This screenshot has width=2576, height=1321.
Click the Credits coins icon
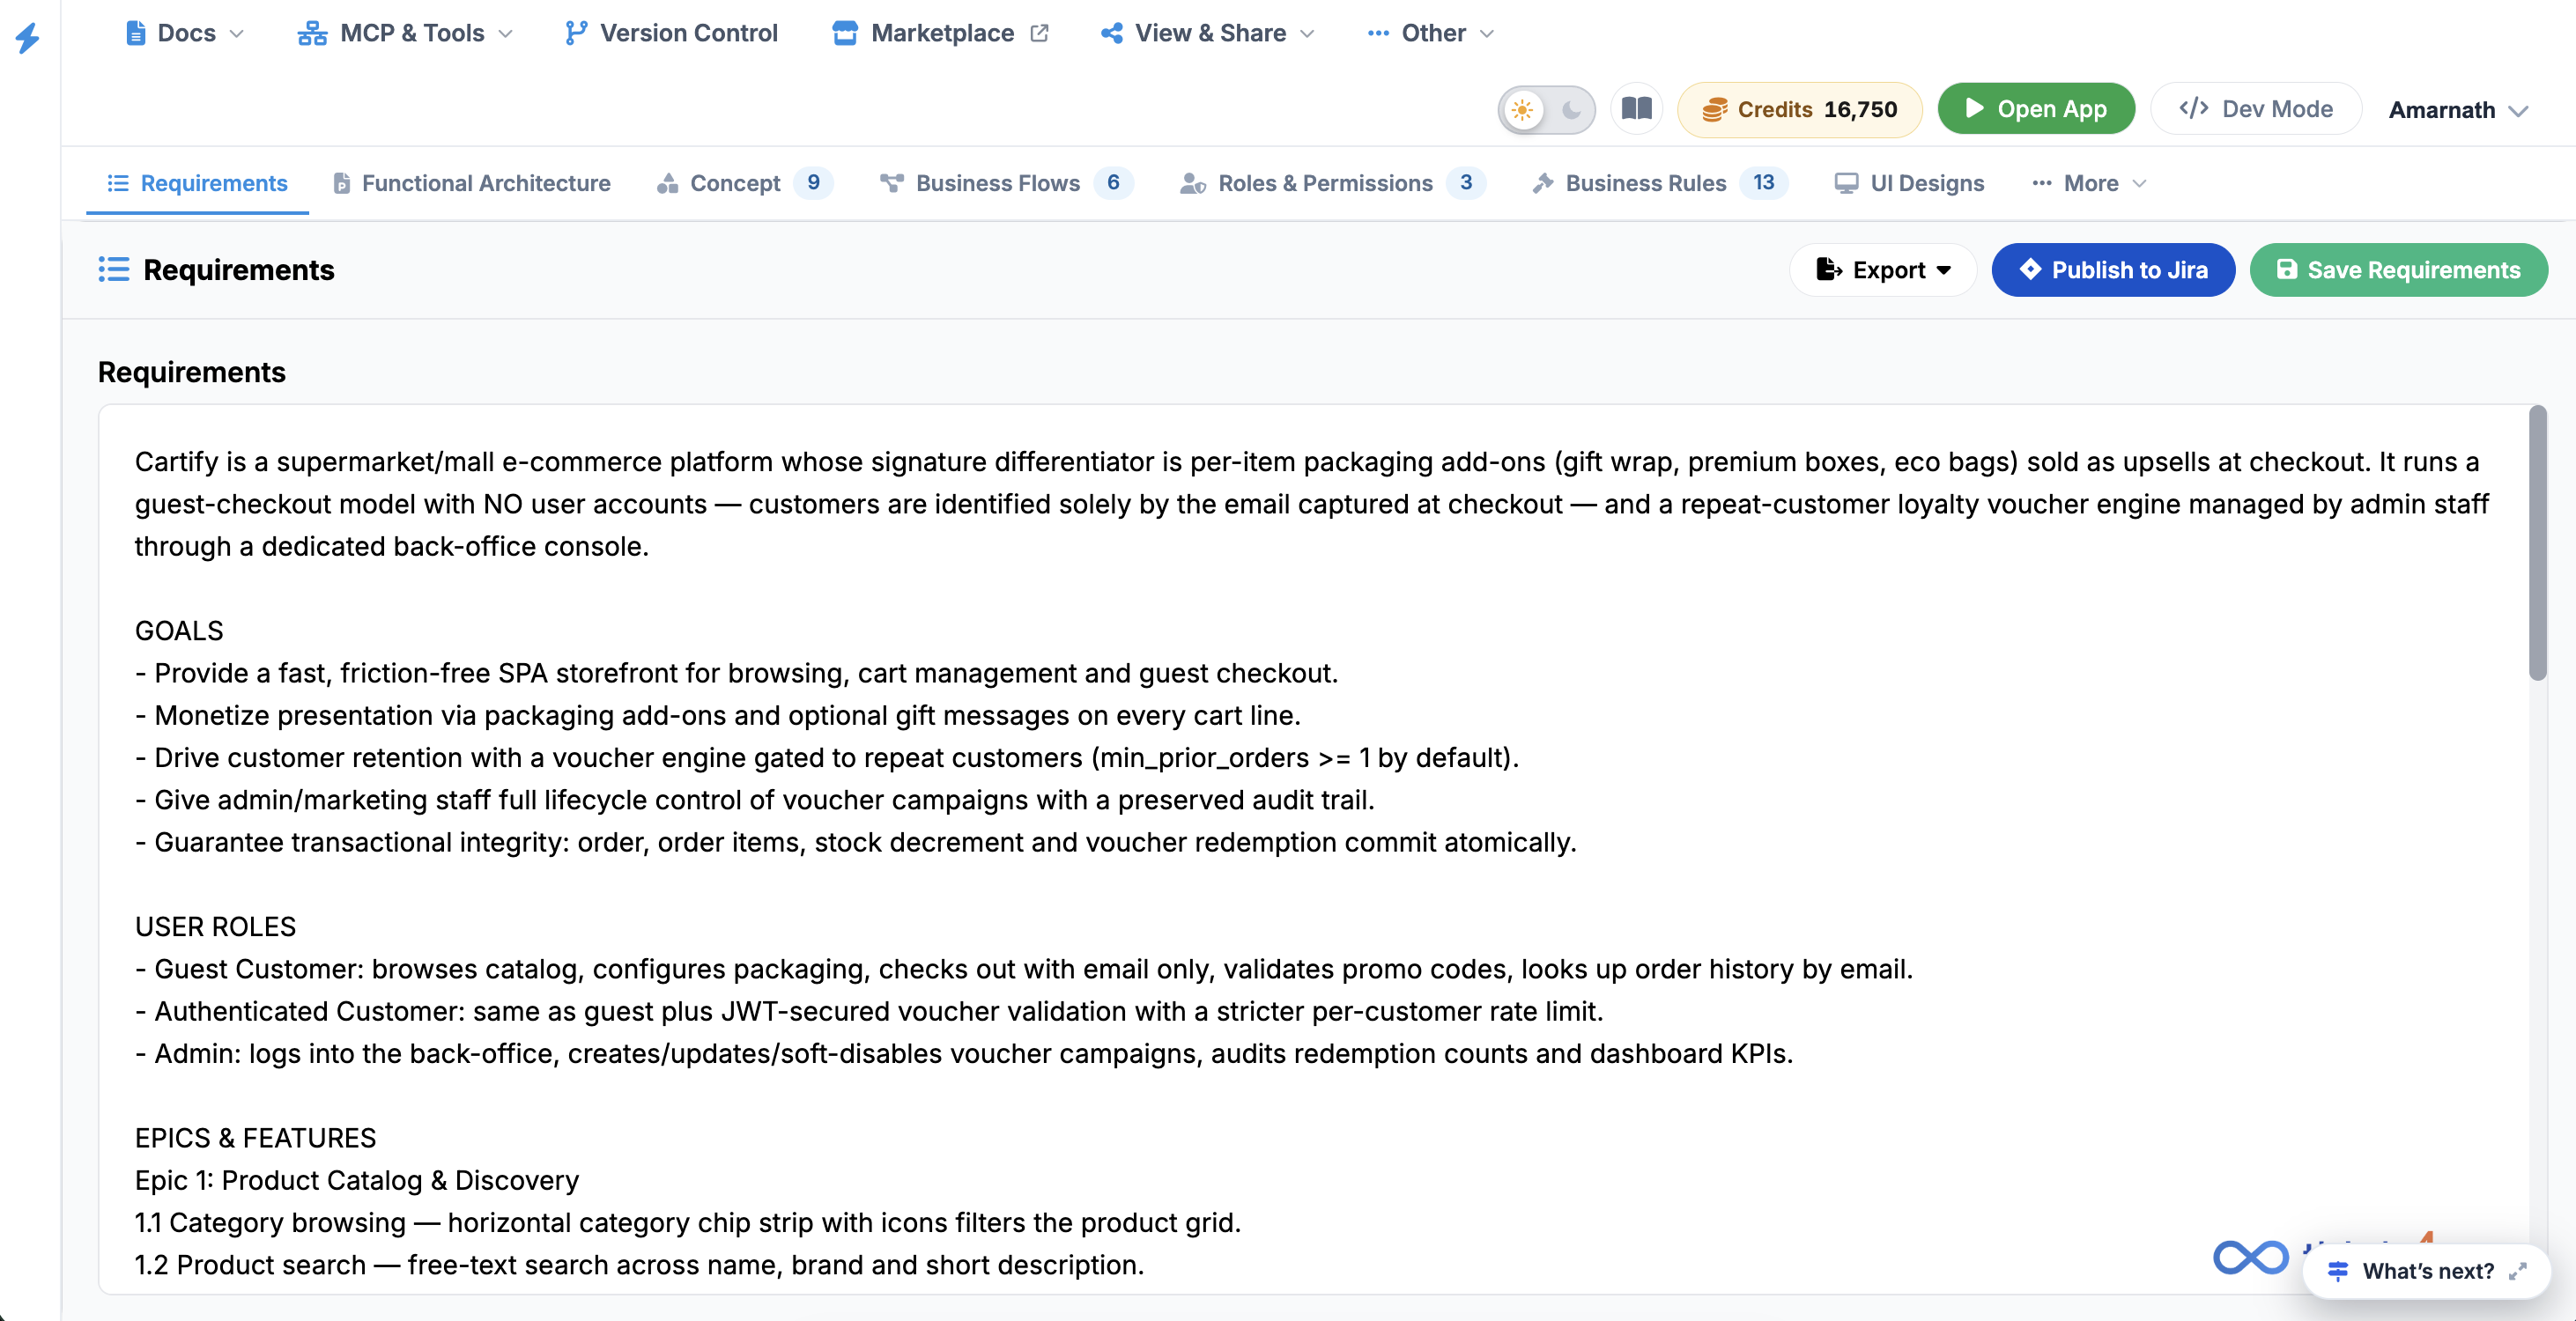point(1715,109)
